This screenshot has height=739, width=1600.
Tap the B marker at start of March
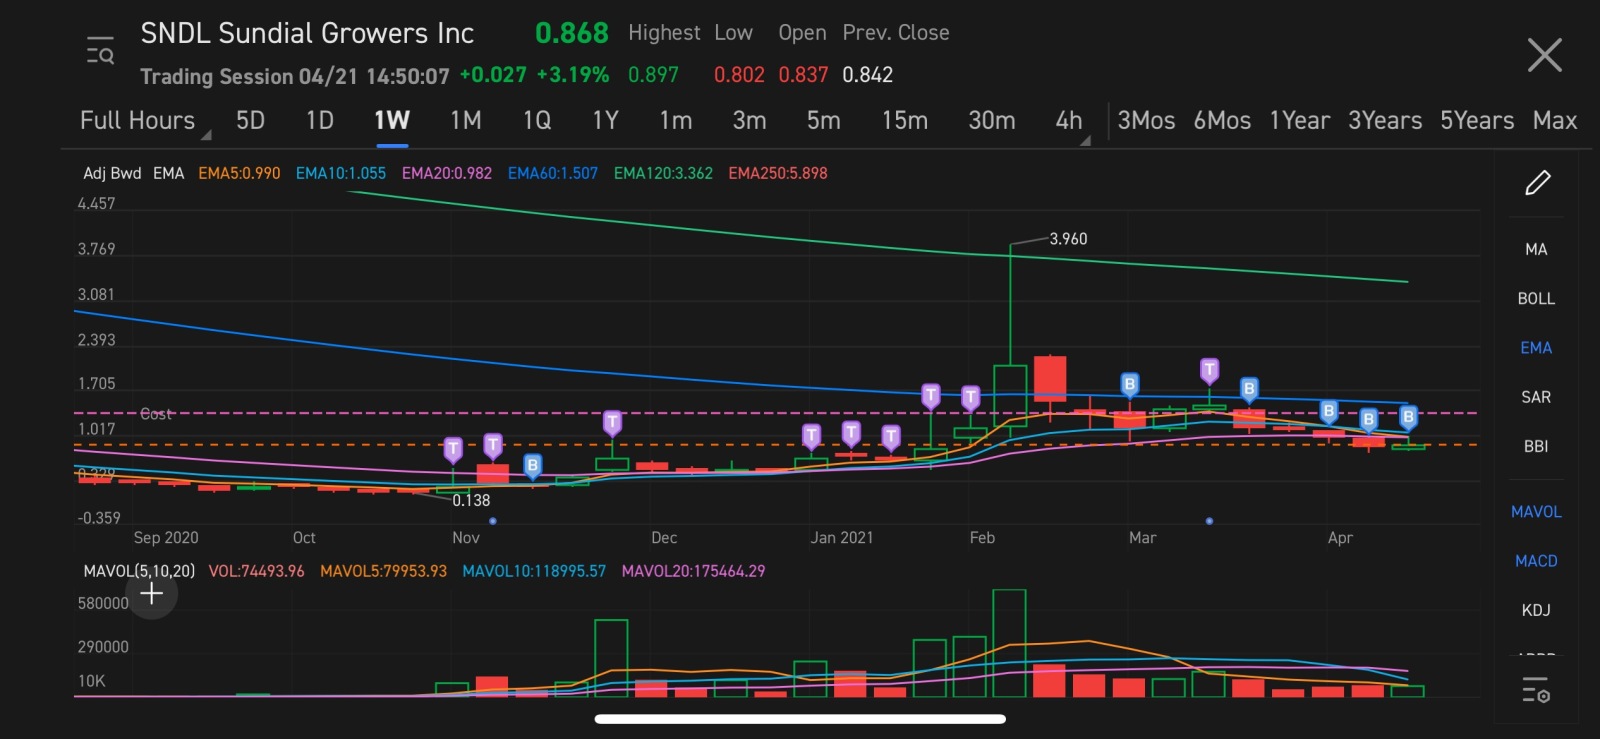pos(1129,384)
